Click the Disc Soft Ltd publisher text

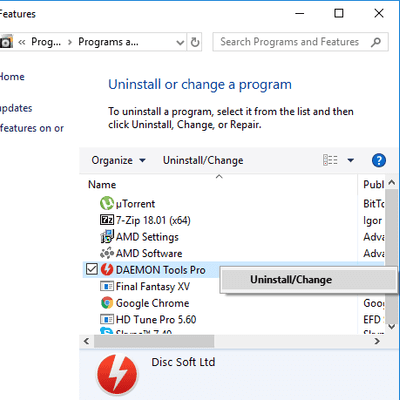click(183, 362)
